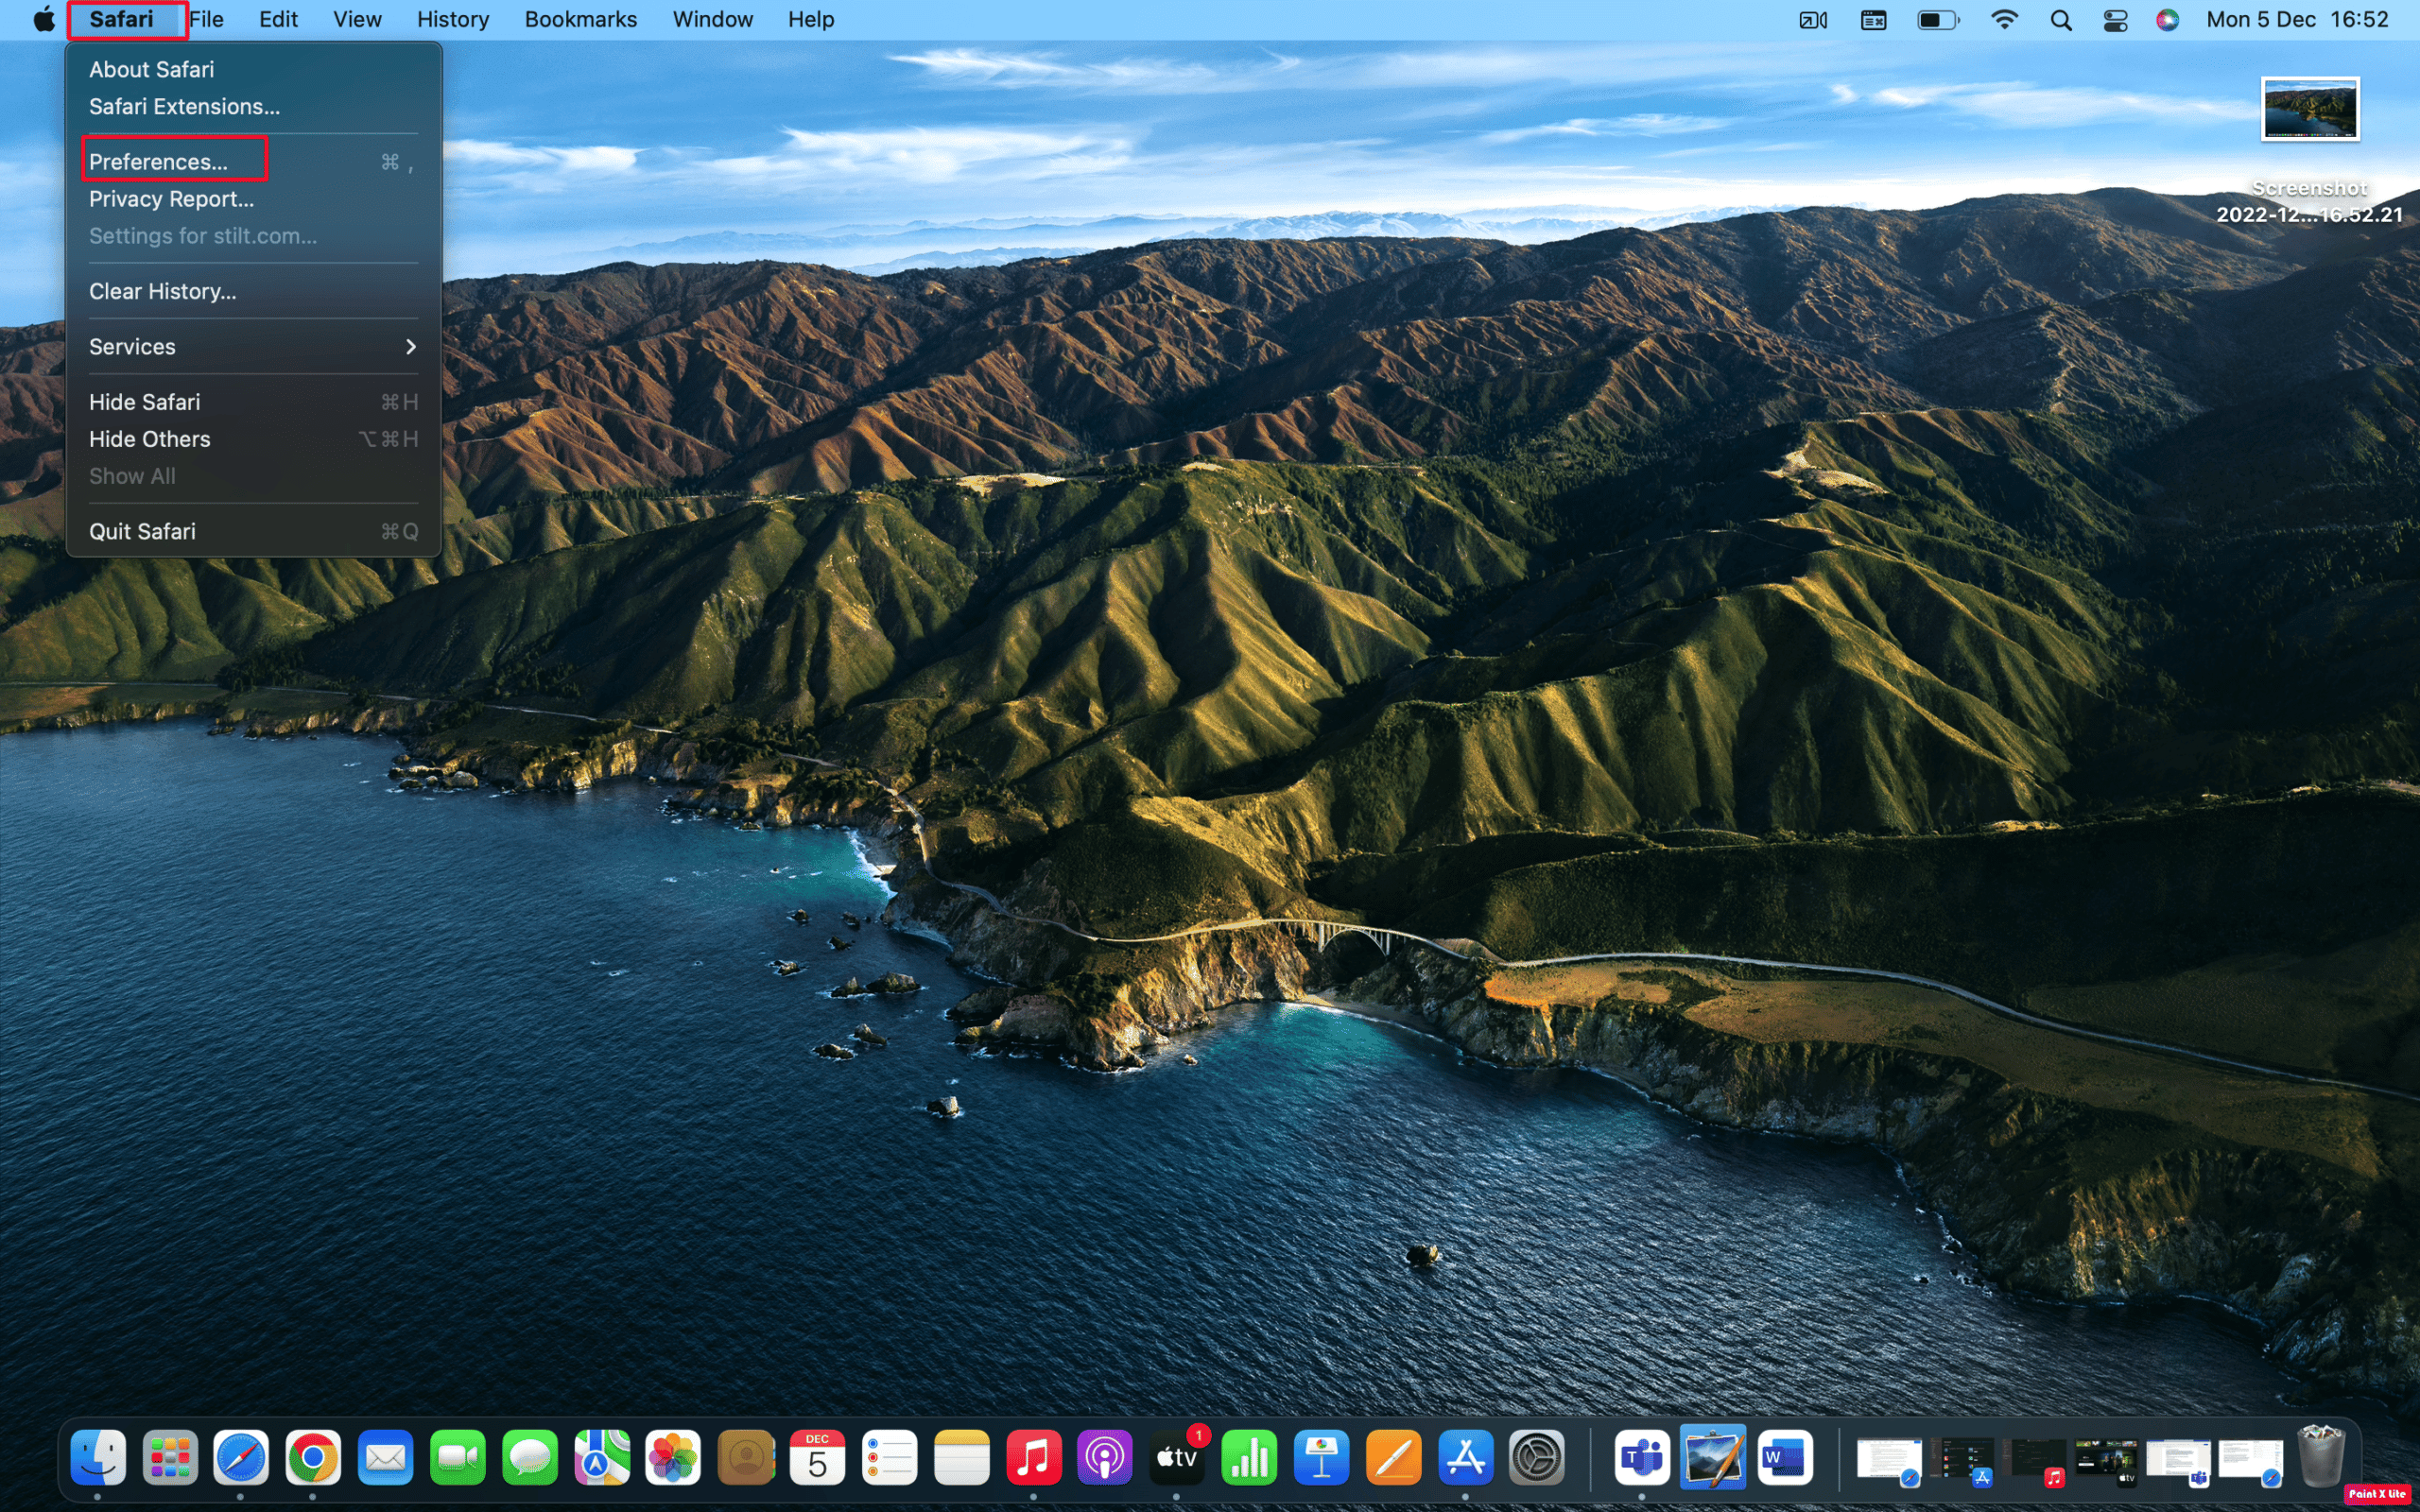Launch Chrome browser from dock
This screenshot has width=2420, height=1512.
tap(312, 1458)
